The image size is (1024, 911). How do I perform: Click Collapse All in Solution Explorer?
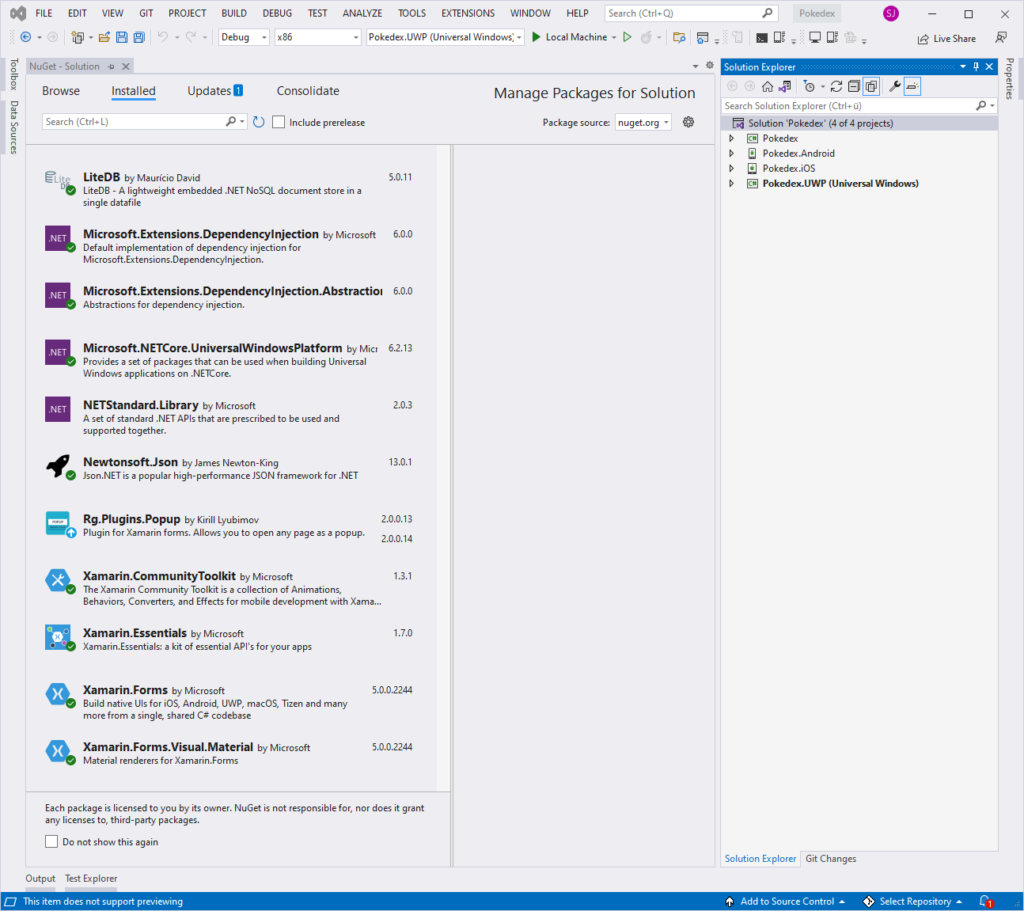point(853,87)
